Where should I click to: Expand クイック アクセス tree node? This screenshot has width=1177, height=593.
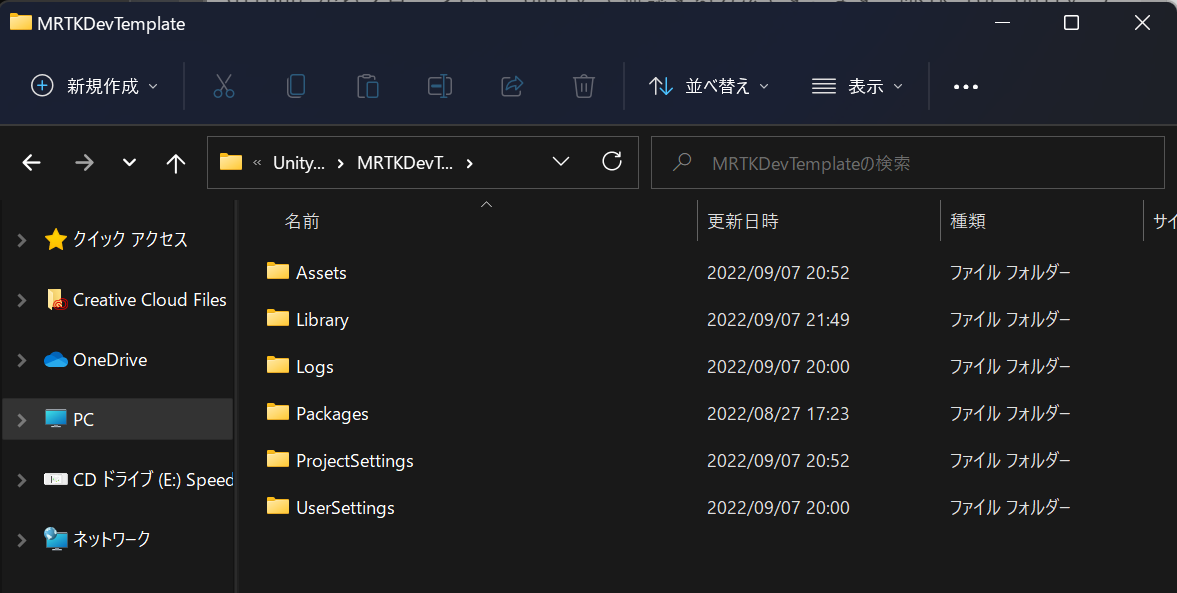[22, 239]
